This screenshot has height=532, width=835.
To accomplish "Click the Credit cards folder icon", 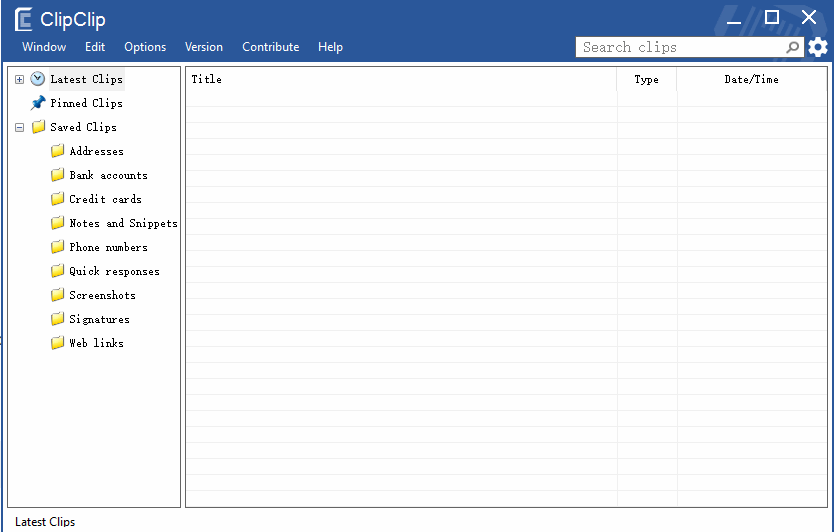I will coord(58,199).
